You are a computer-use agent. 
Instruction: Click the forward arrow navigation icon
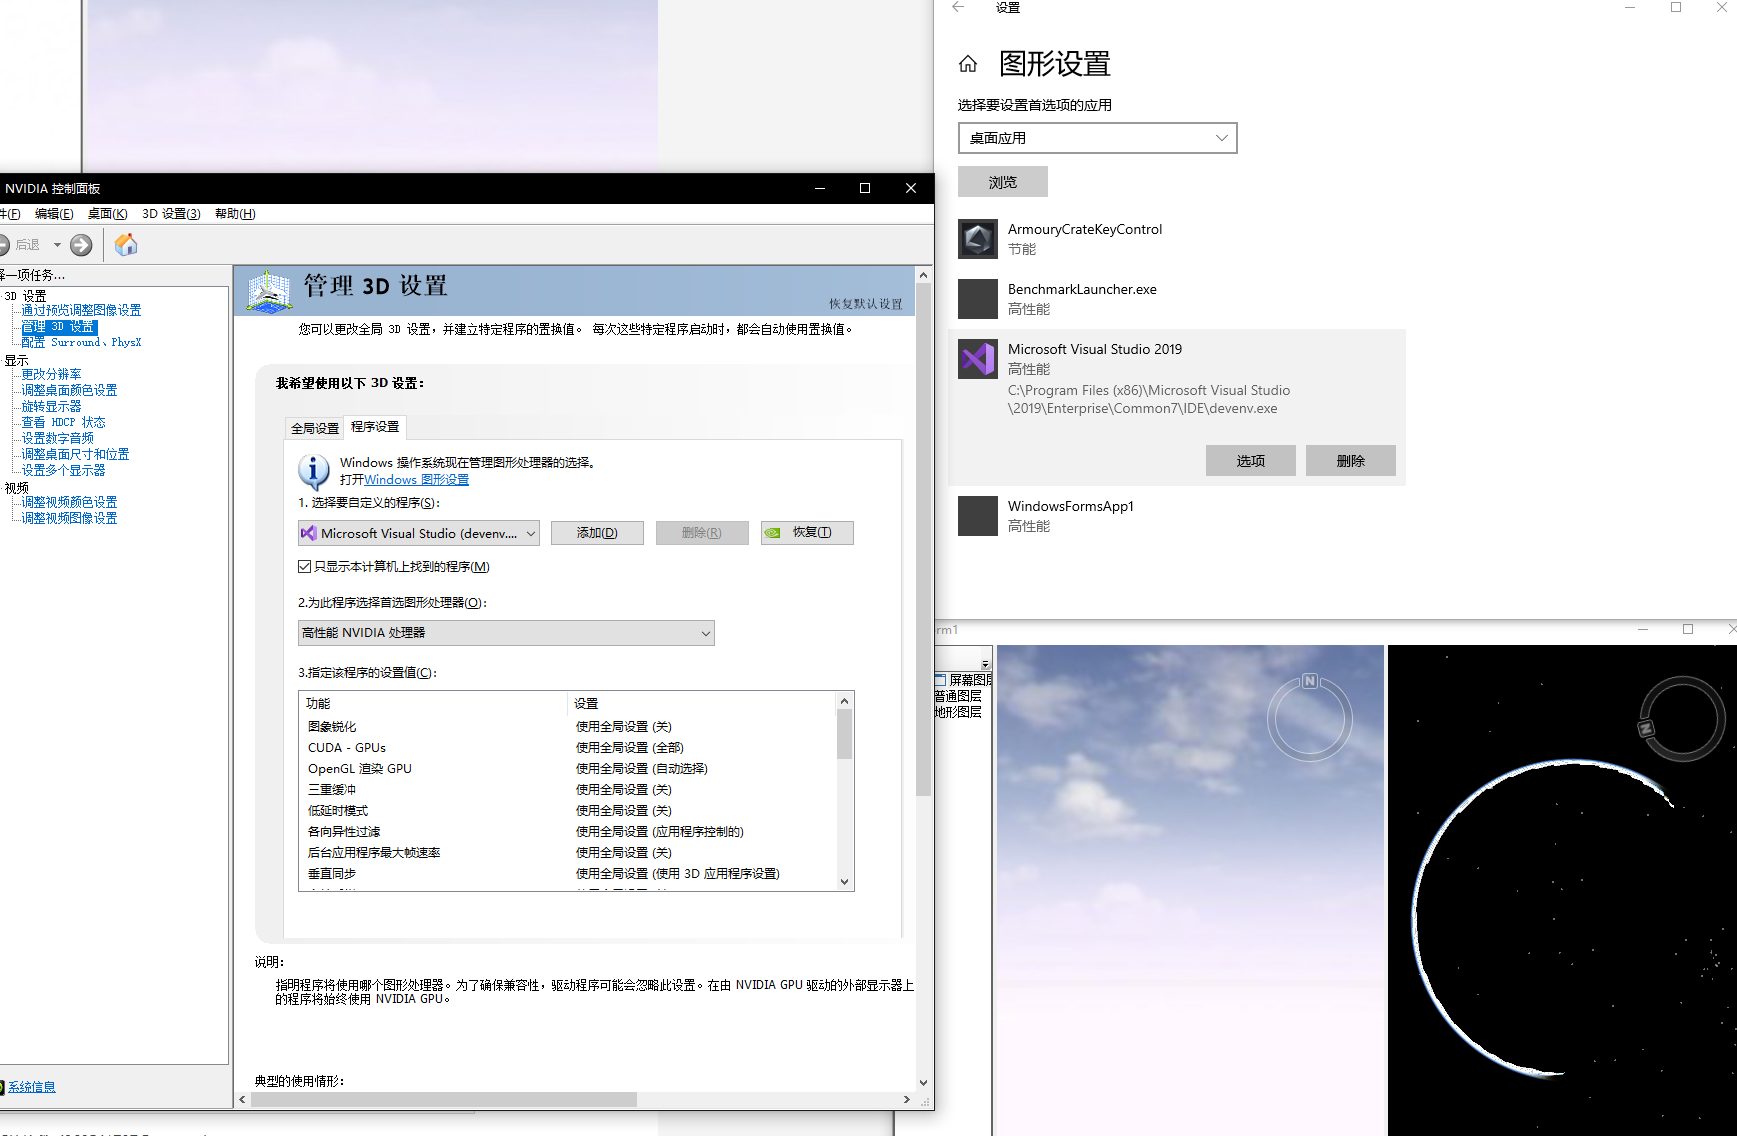81,245
